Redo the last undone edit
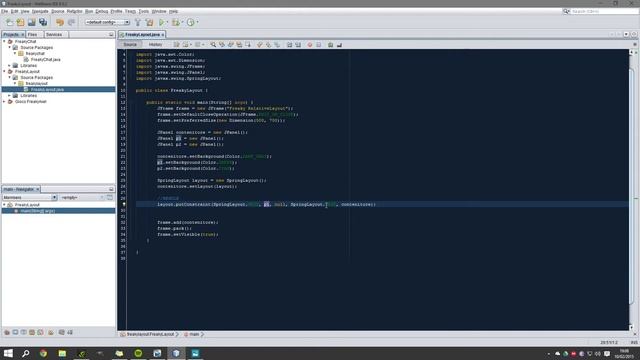The image size is (640, 360). point(71,22)
